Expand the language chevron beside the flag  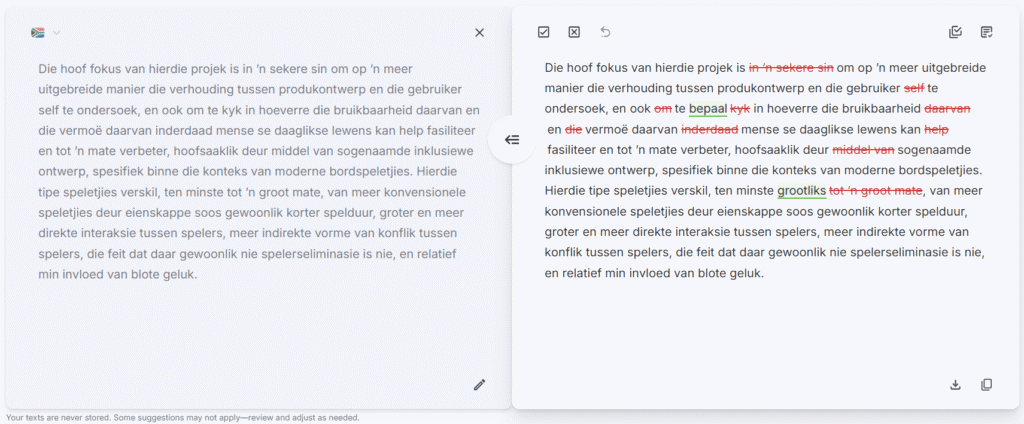57,33
